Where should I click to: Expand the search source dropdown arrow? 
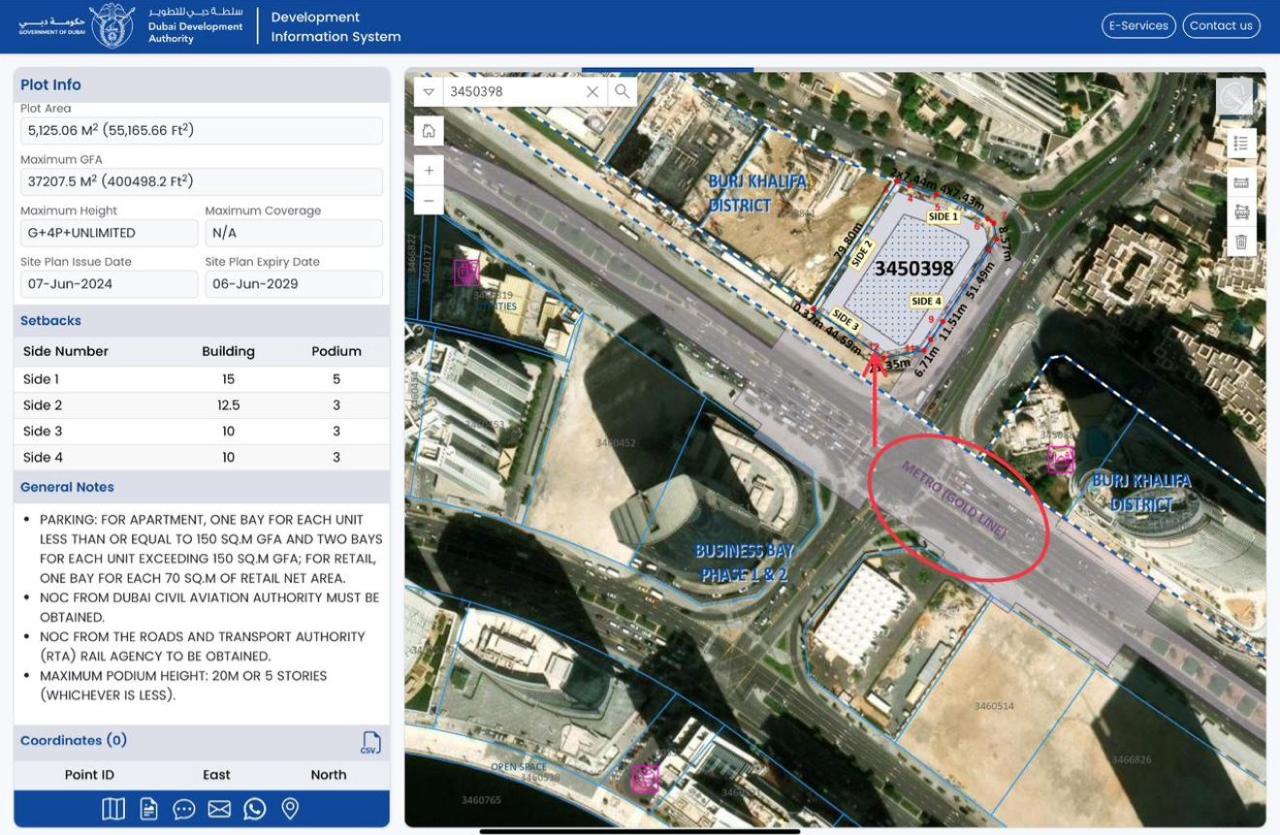click(428, 92)
